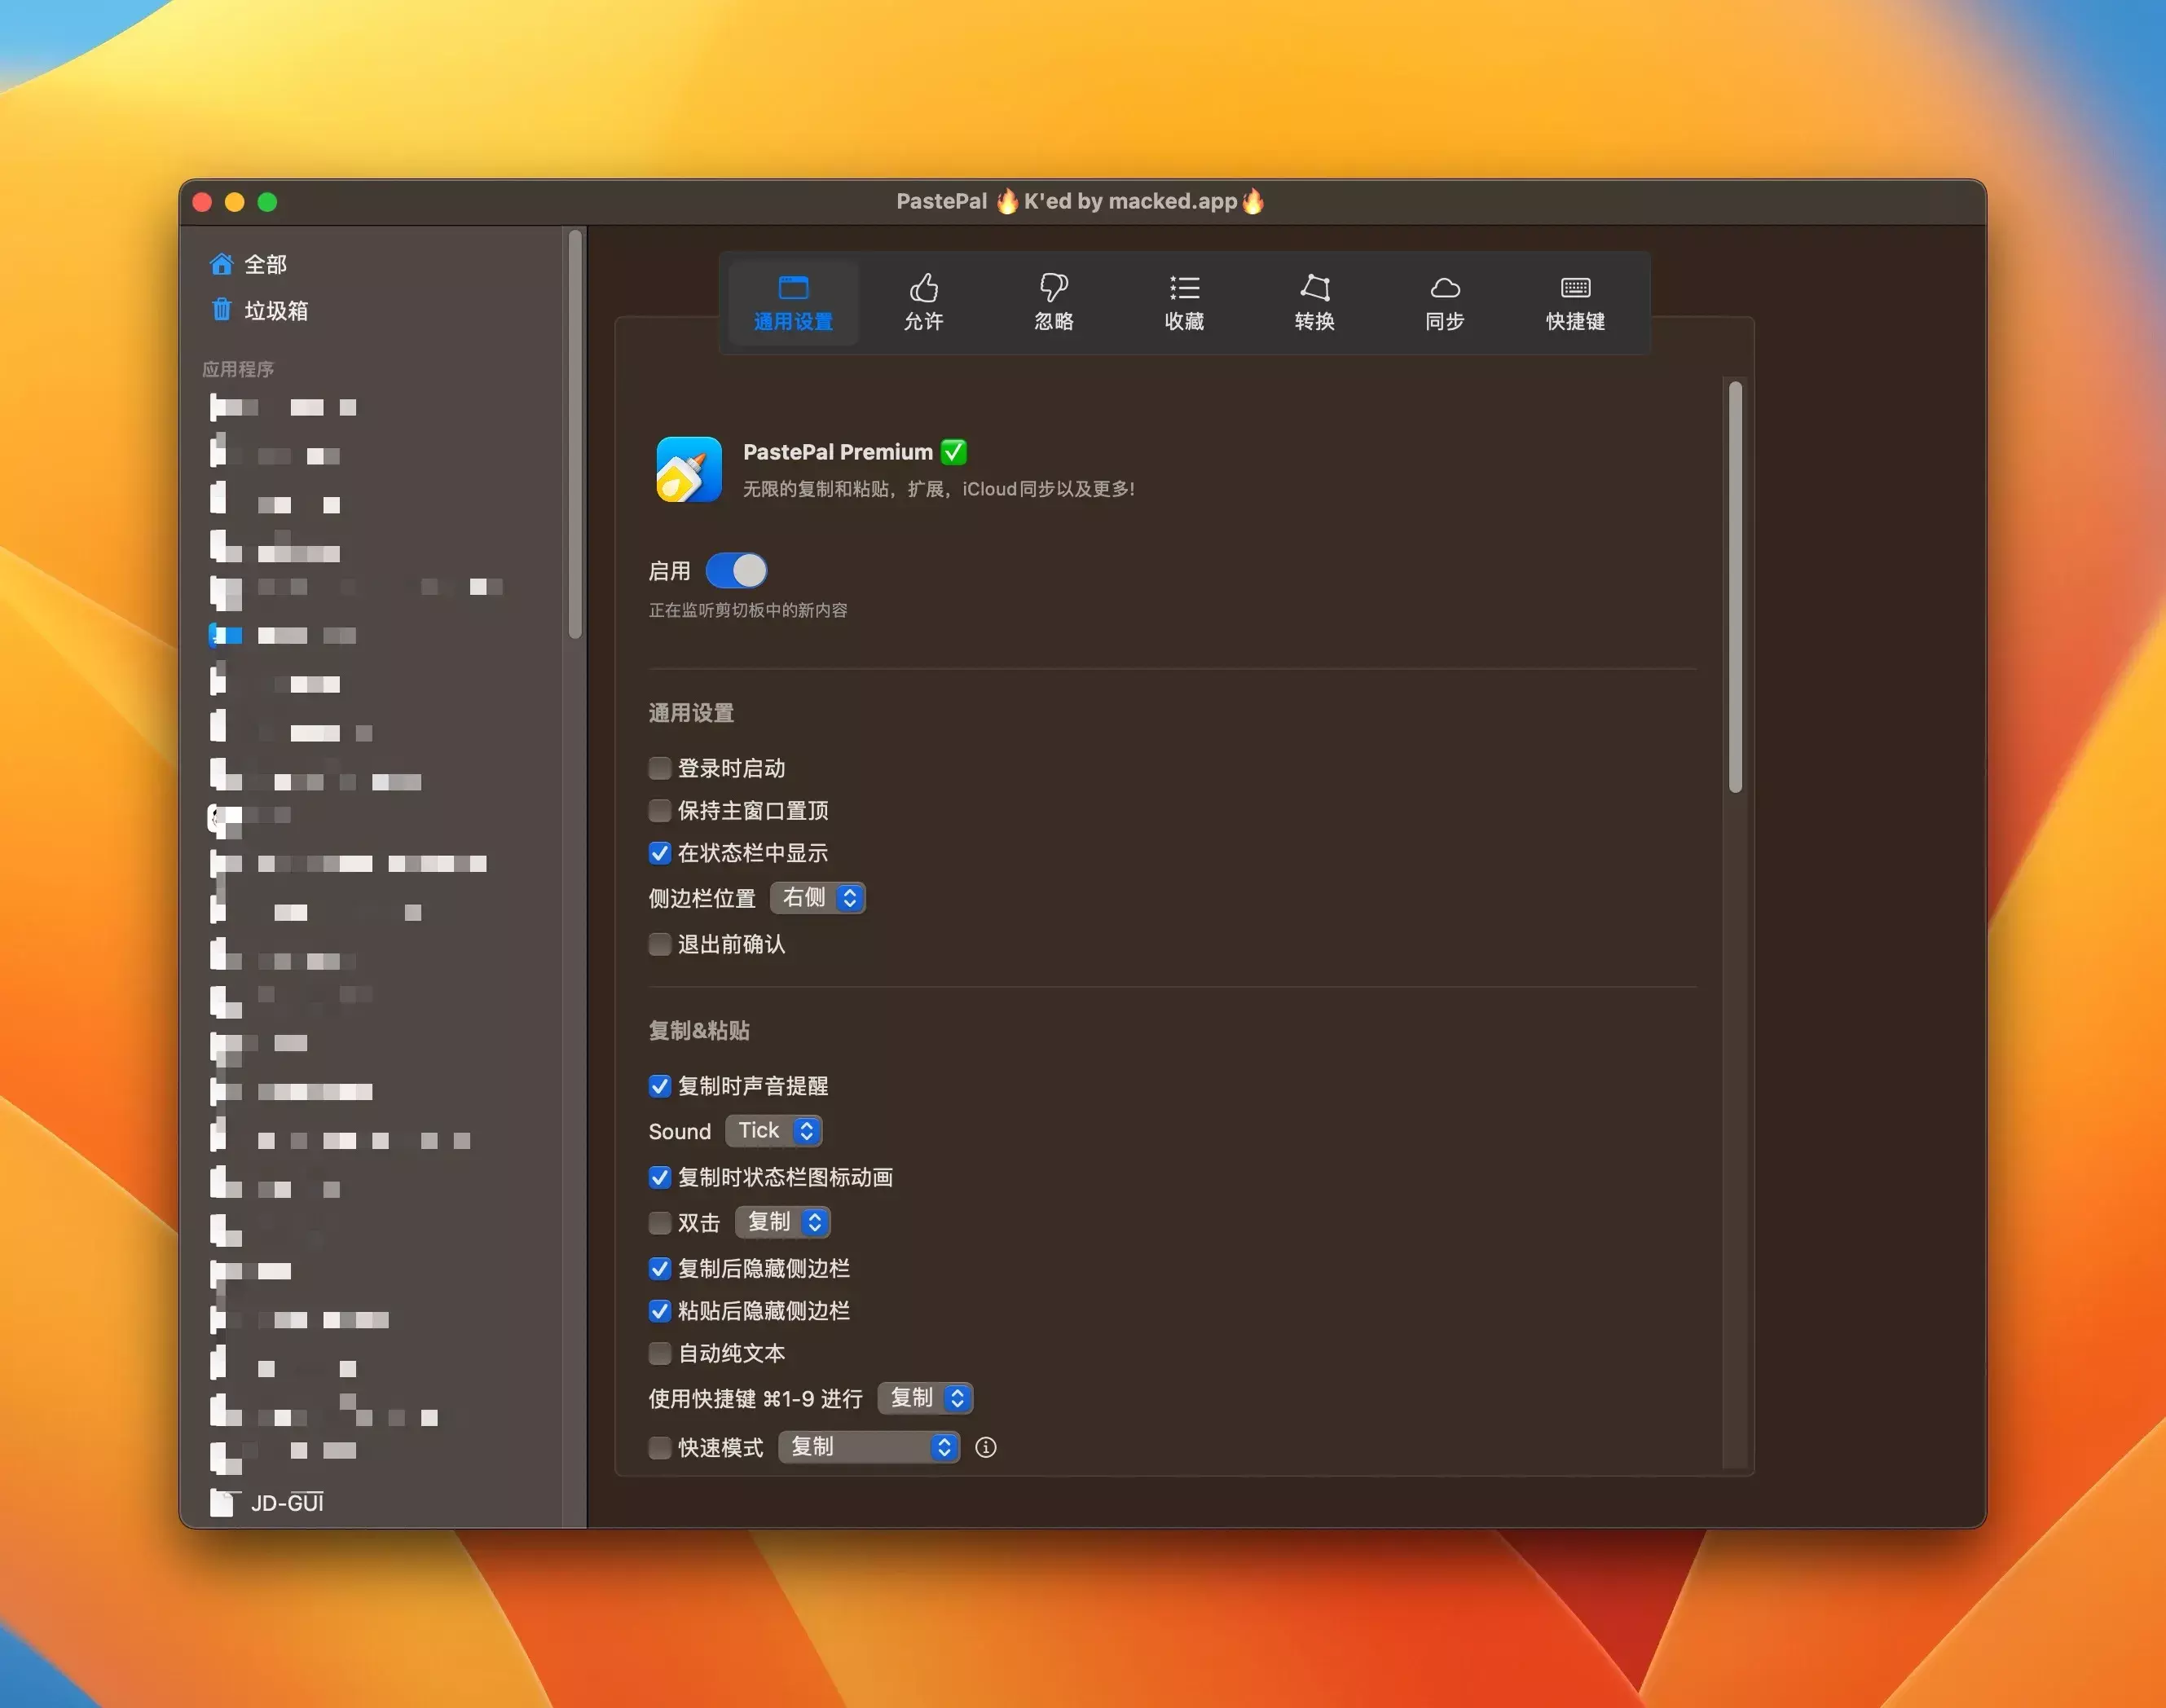Viewport: 2166px width, 1708px height.
Task: Click the info icon beside 快速模式
Action: [985, 1447]
